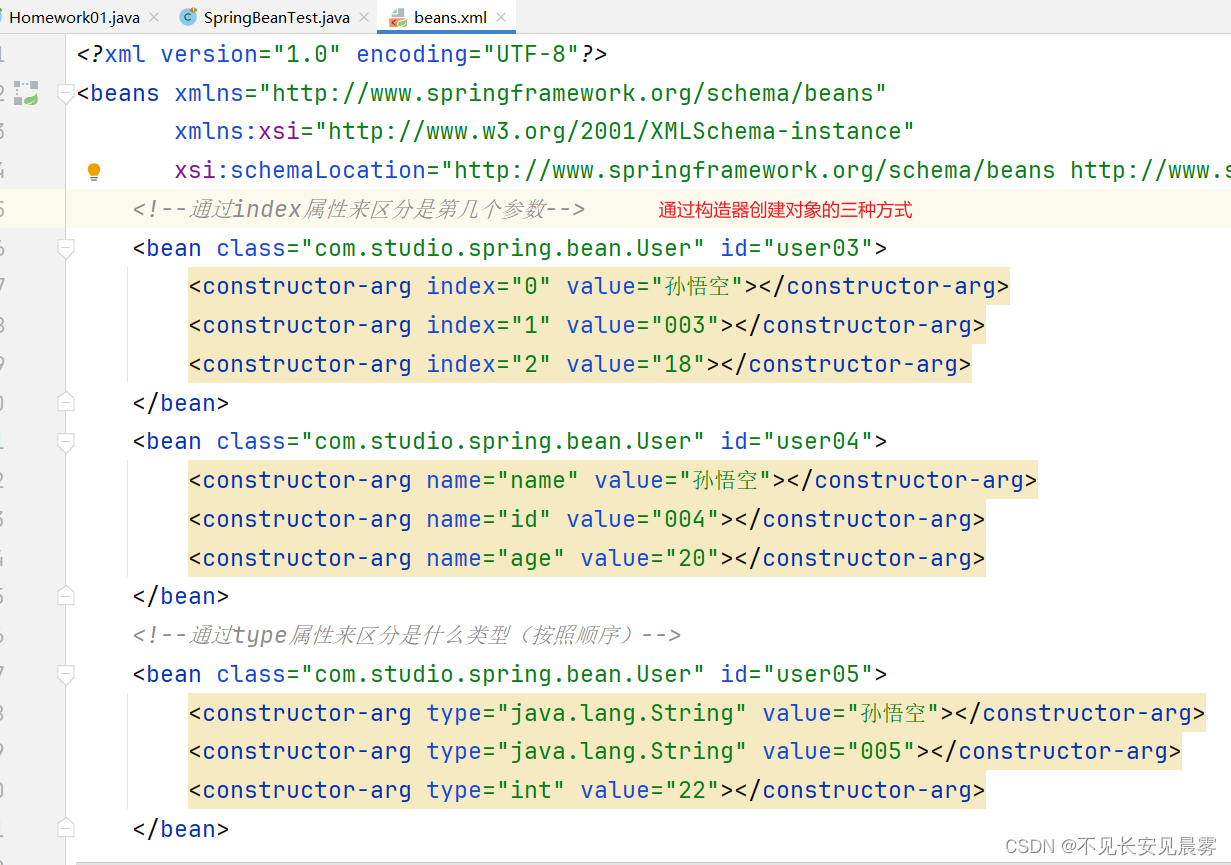Click the class icon on SpringBeanTest.java tab
Image resolution: width=1231 pixels, height=865 pixels.
tap(187, 17)
